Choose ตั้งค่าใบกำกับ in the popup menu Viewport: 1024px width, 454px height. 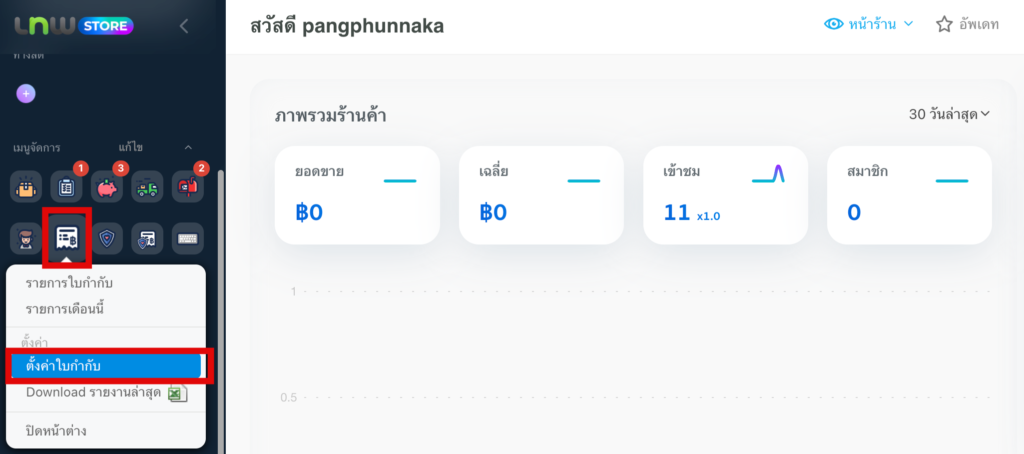pyautogui.click(x=63, y=367)
